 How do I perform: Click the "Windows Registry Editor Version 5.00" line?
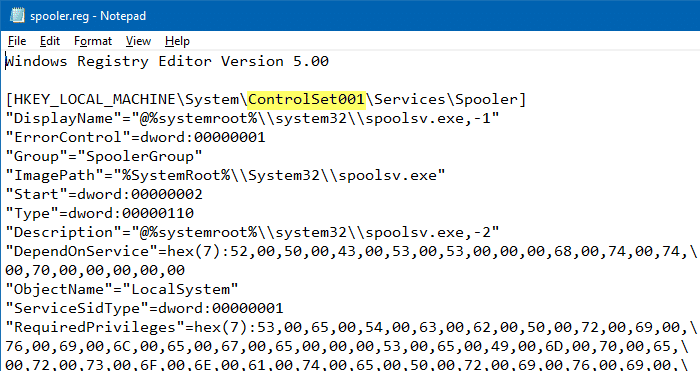(x=167, y=61)
